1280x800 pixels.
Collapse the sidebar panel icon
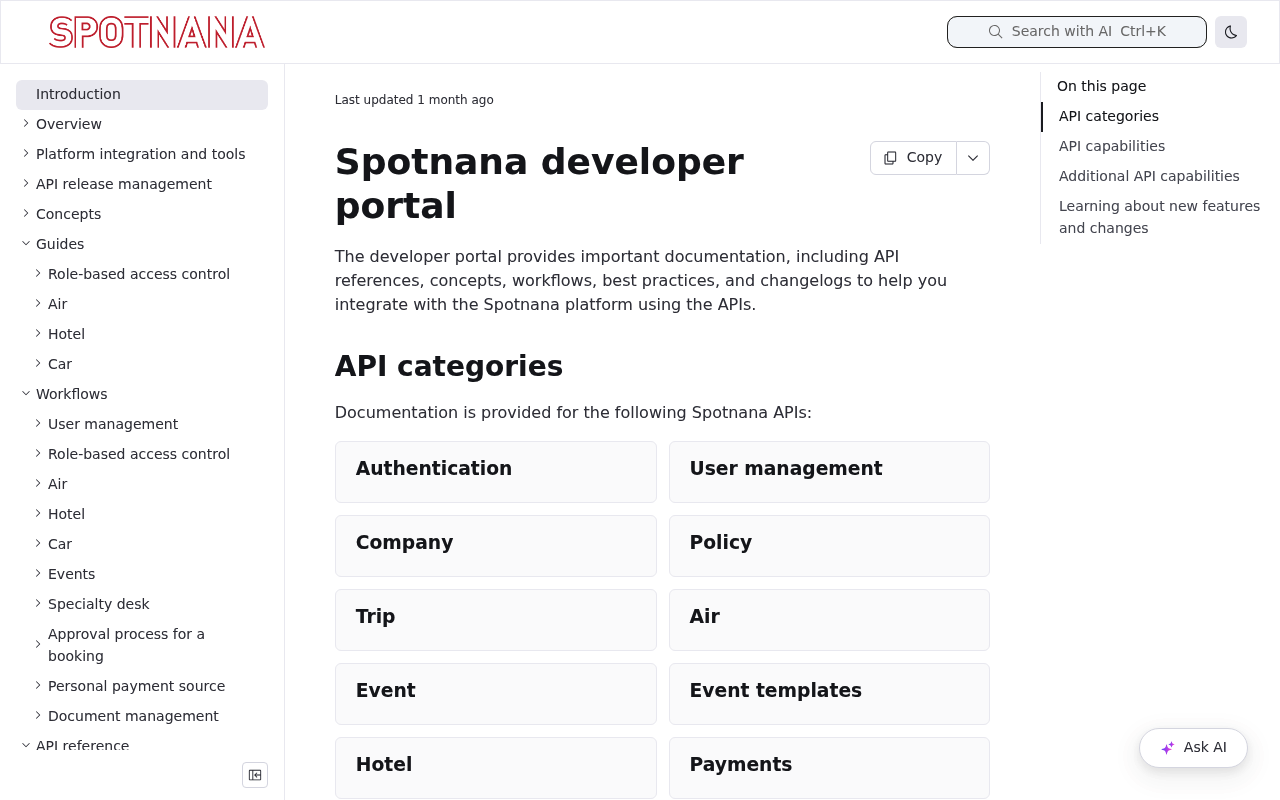tap(255, 775)
